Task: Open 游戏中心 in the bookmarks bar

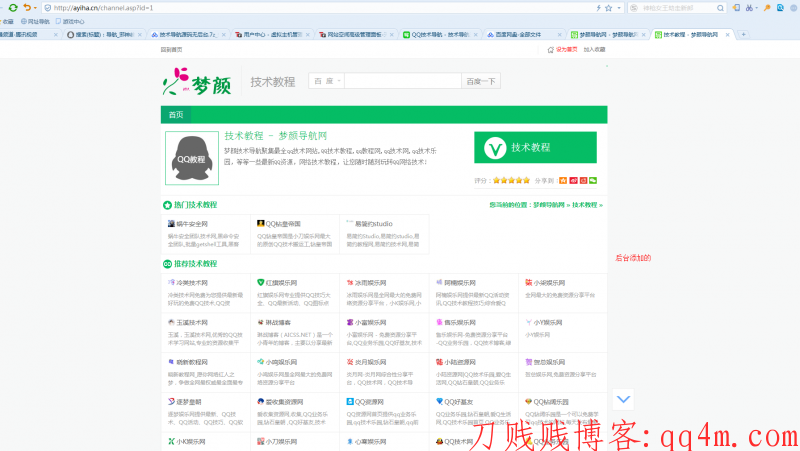Action: pyautogui.click(x=70, y=21)
